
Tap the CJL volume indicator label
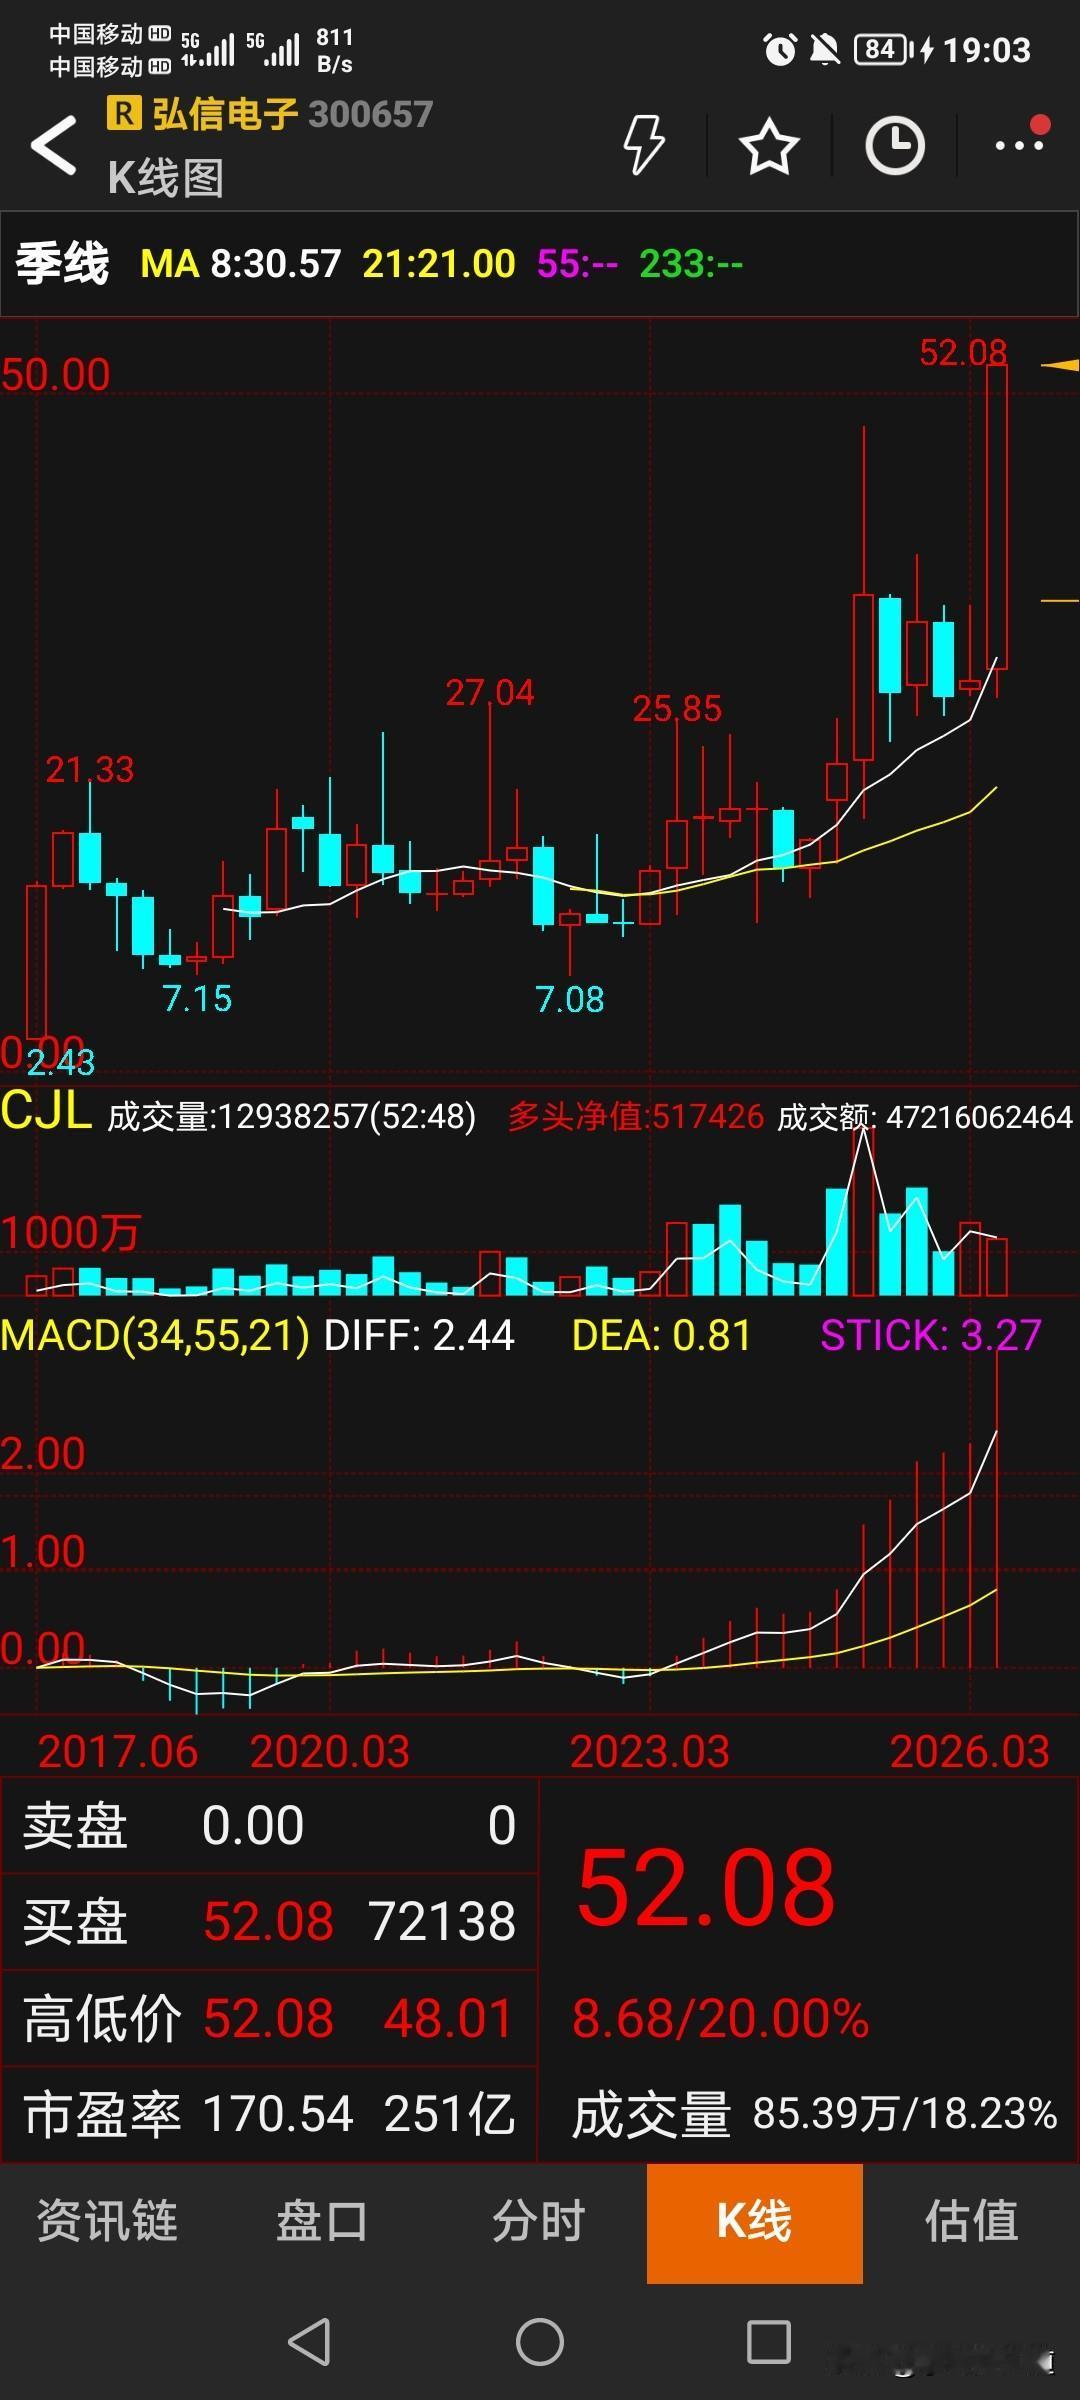click(46, 1111)
